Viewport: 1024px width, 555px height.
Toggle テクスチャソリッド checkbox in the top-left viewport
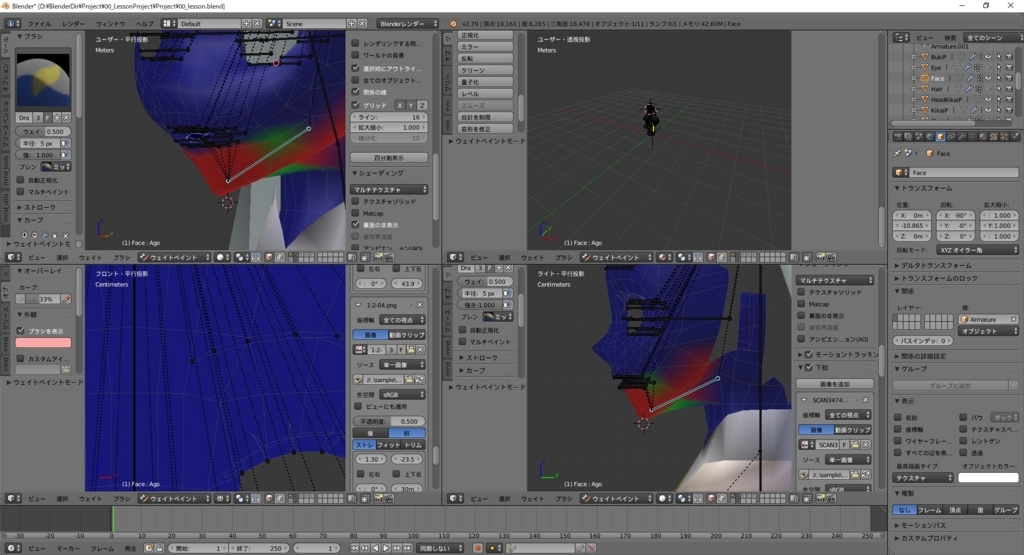(x=355, y=202)
